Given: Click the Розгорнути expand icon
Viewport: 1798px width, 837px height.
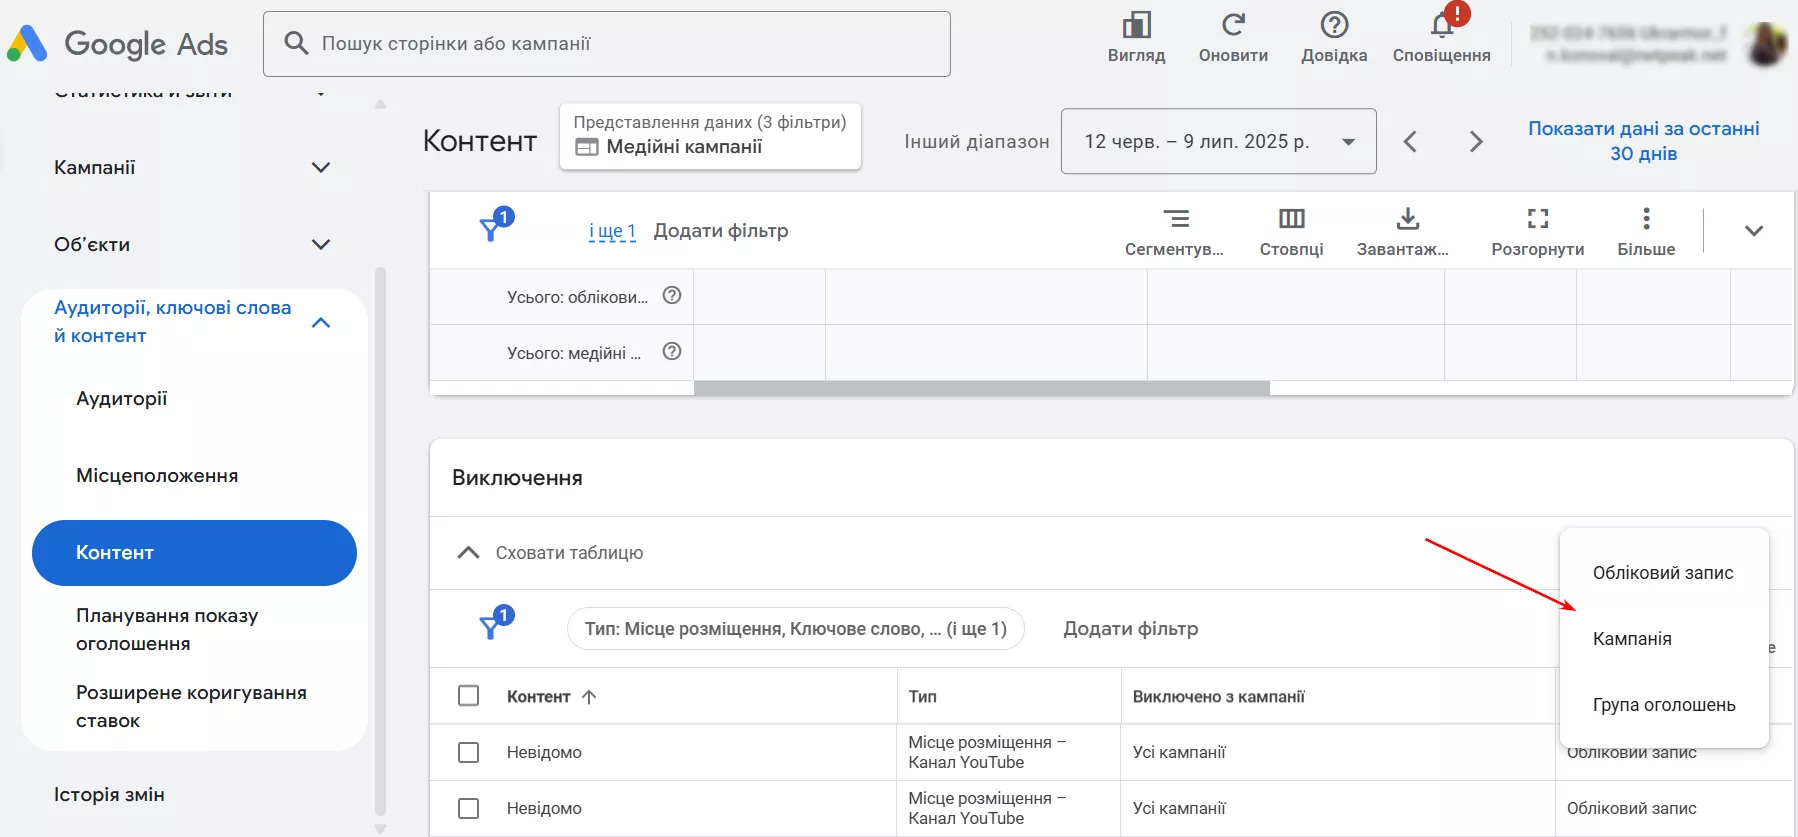Looking at the screenshot, I should [x=1538, y=218].
